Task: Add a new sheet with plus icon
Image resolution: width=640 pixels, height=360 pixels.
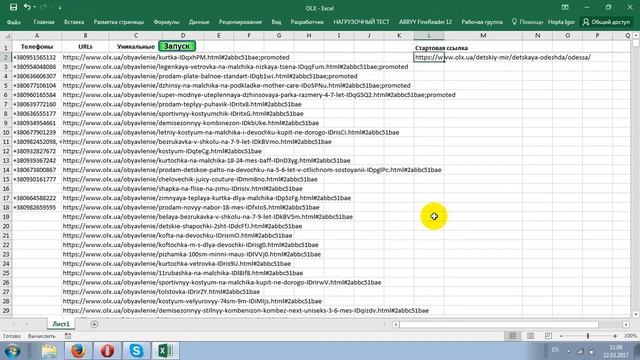Action: pos(94,324)
